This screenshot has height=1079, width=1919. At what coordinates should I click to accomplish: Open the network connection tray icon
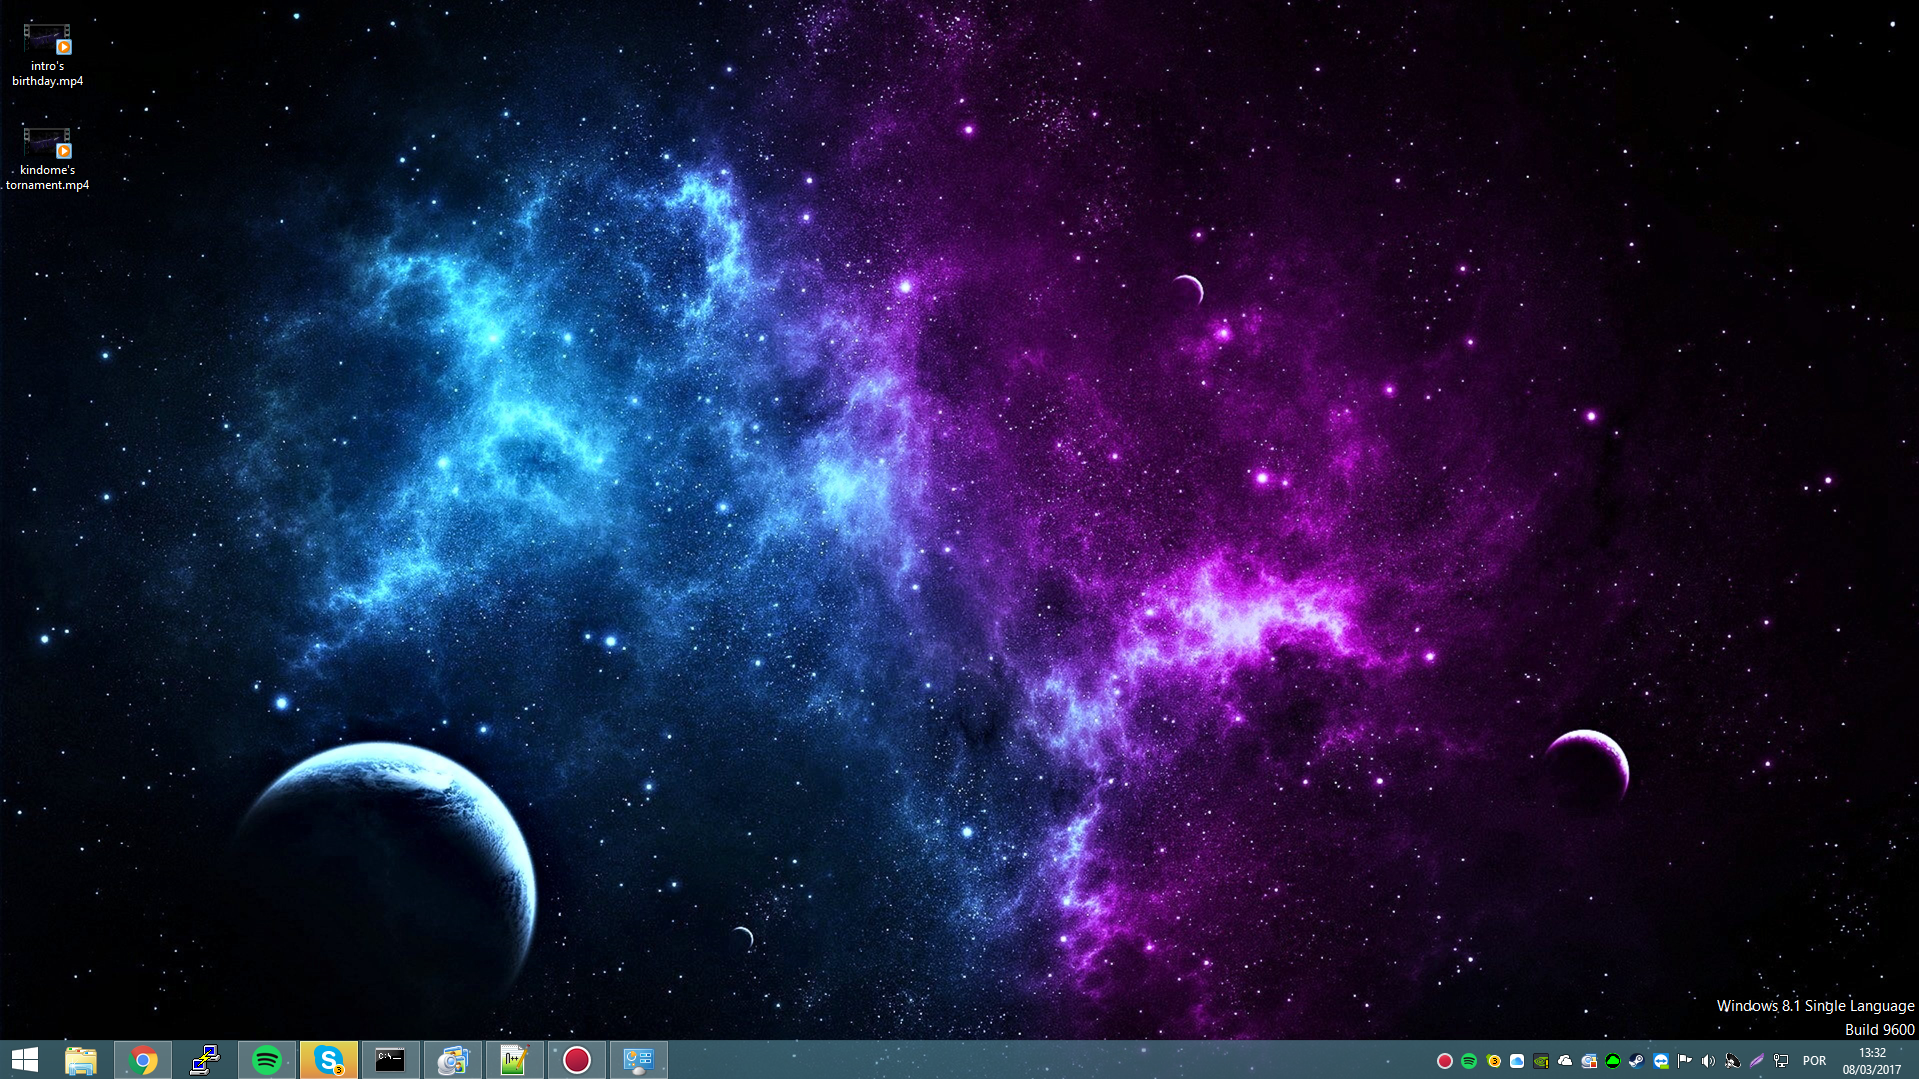tap(1781, 1061)
